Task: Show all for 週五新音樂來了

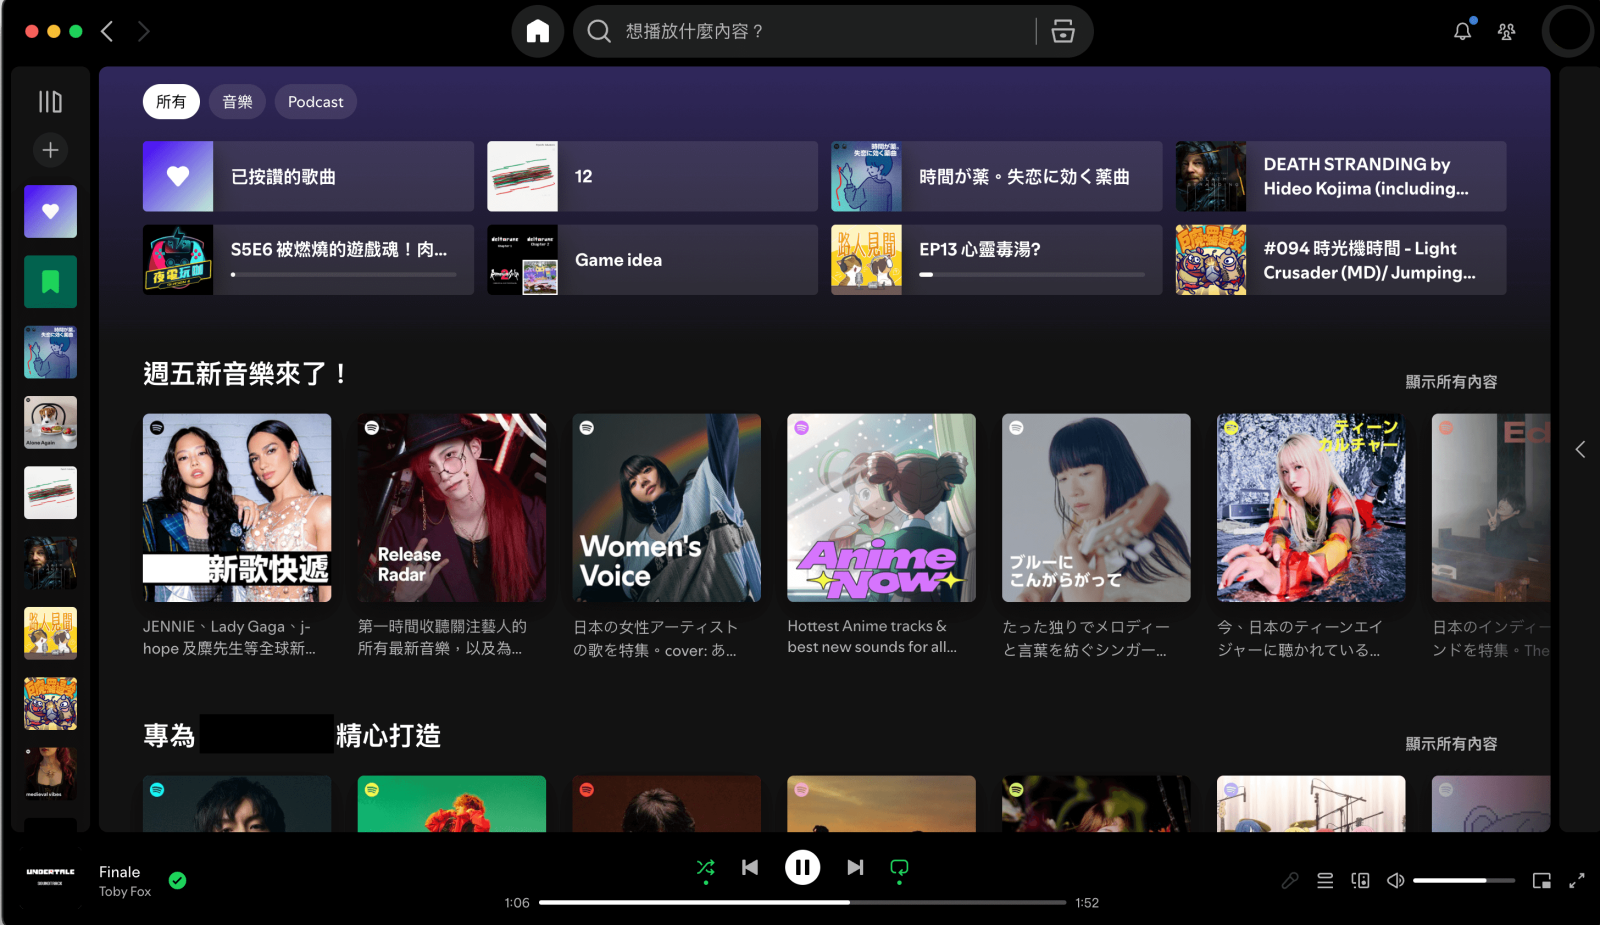Action: pyautogui.click(x=1451, y=382)
